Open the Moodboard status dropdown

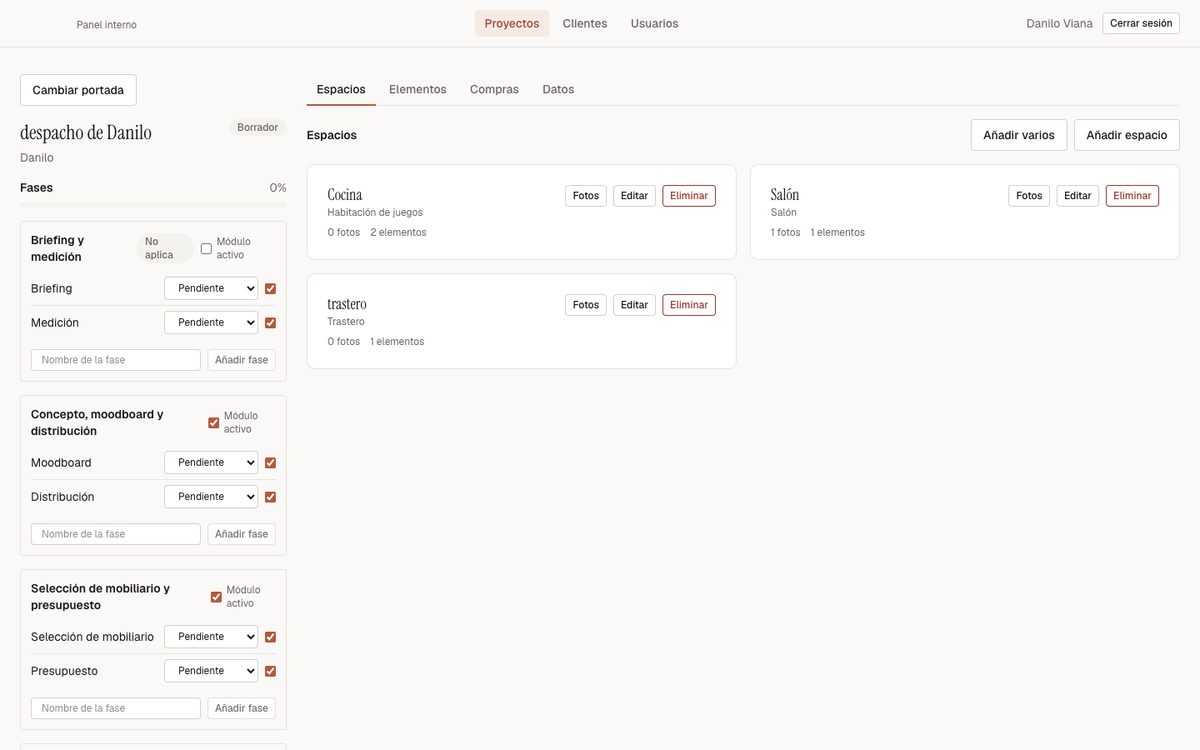211,462
